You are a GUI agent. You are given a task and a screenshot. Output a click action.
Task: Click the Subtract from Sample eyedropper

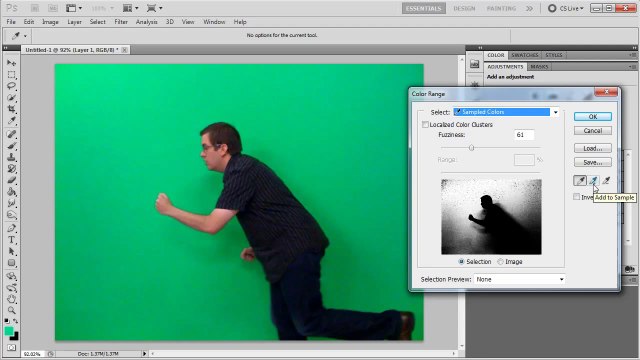[x=606, y=180]
